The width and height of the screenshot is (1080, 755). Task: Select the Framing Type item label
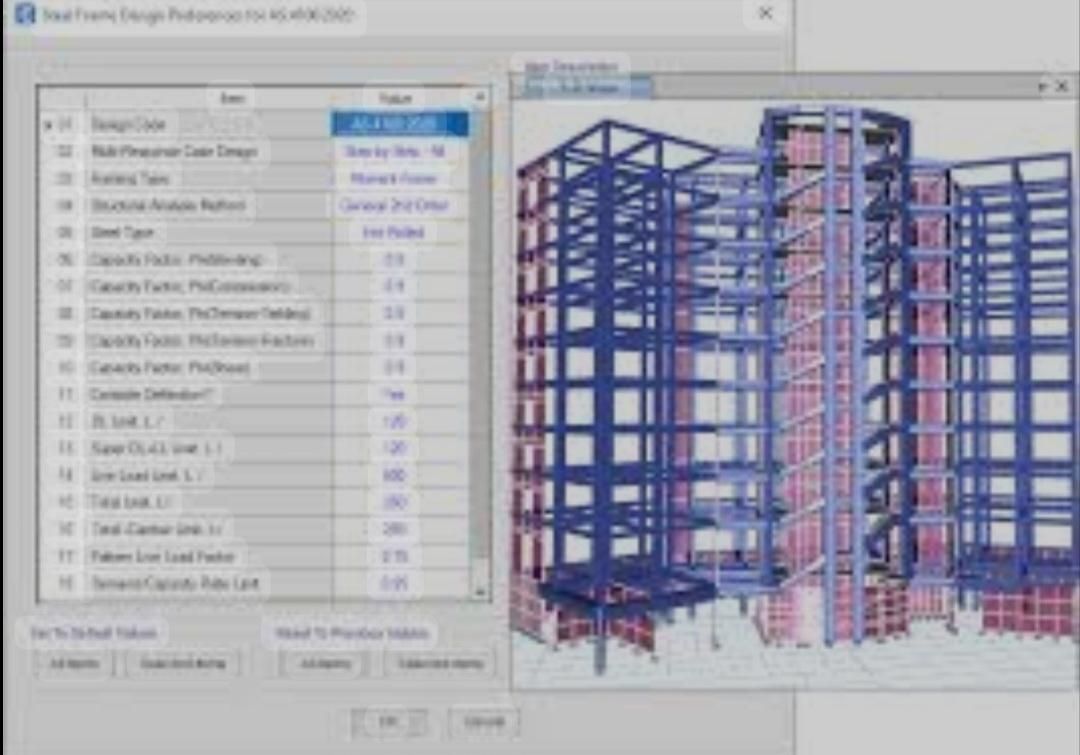pyautogui.click(x=130, y=178)
